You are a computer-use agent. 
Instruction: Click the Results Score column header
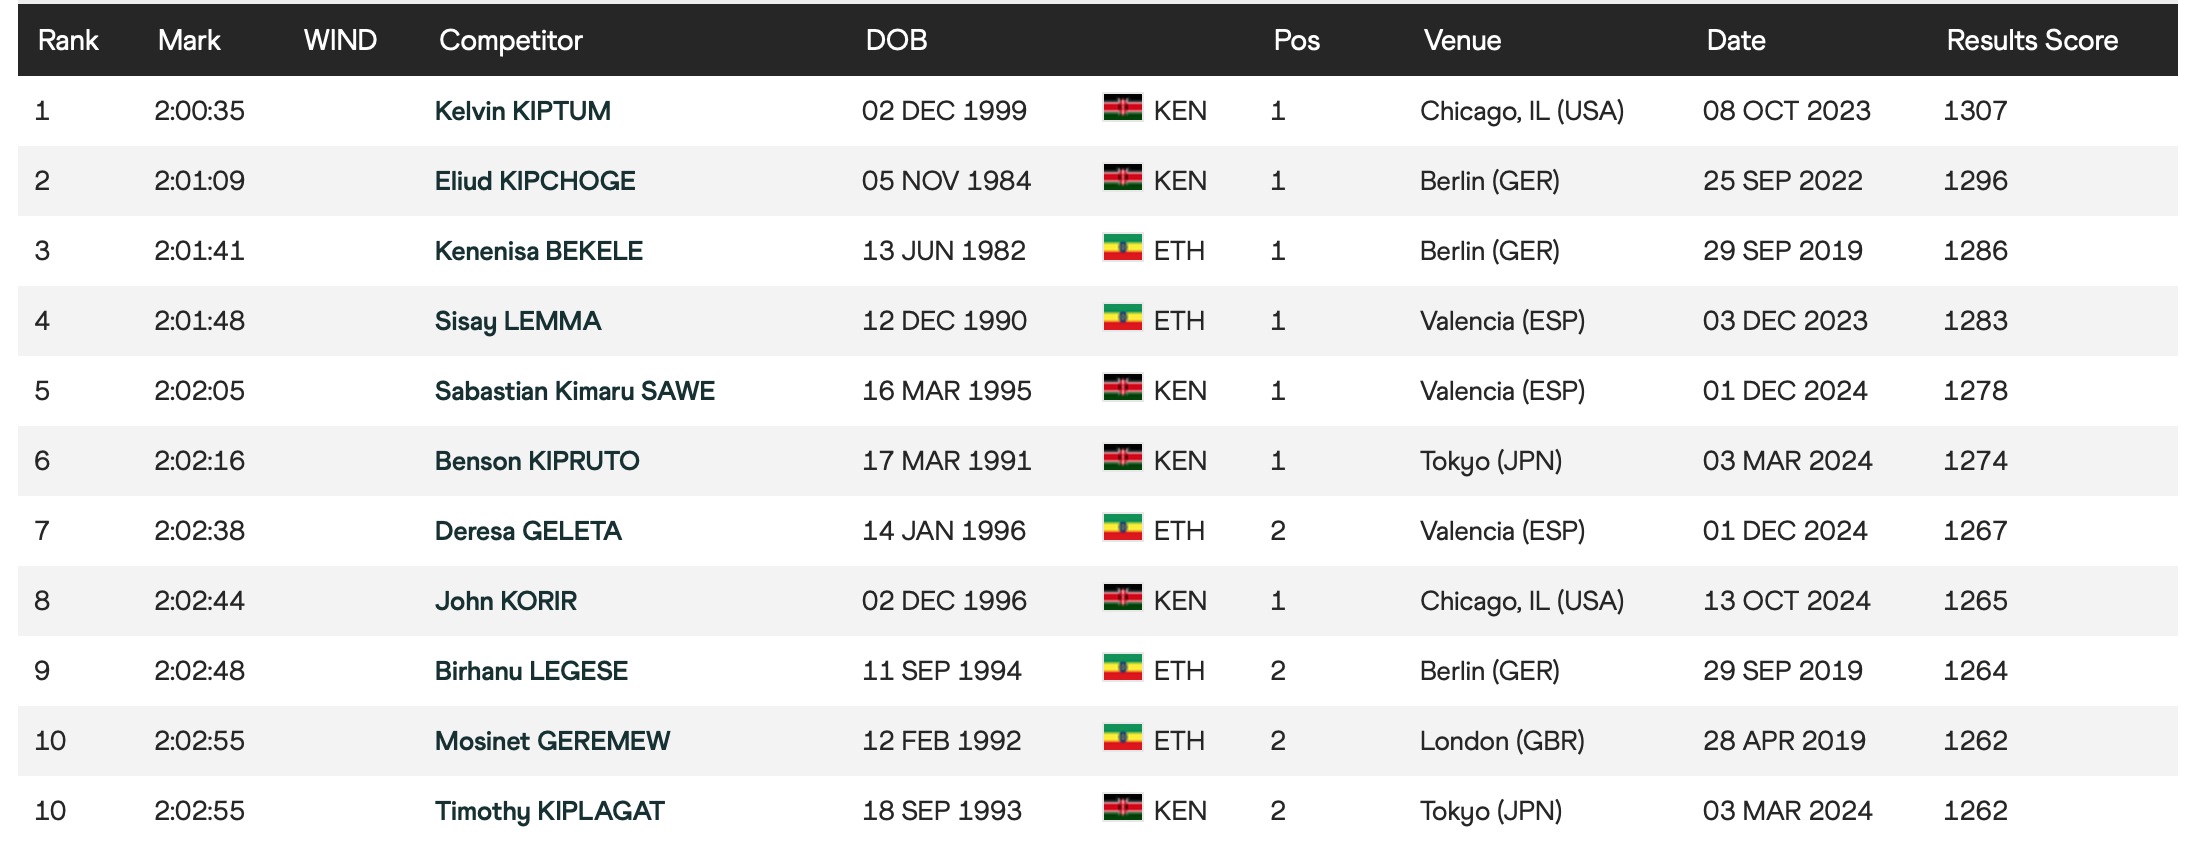(x=2032, y=40)
